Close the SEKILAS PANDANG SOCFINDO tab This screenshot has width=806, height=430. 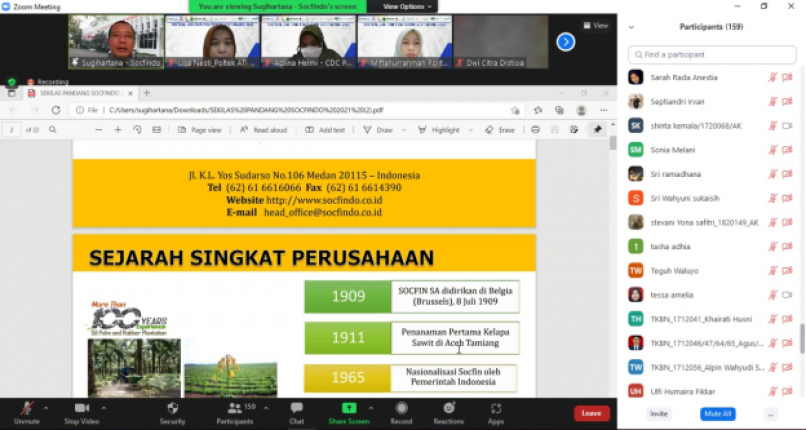pyautogui.click(x=130, y=94)
